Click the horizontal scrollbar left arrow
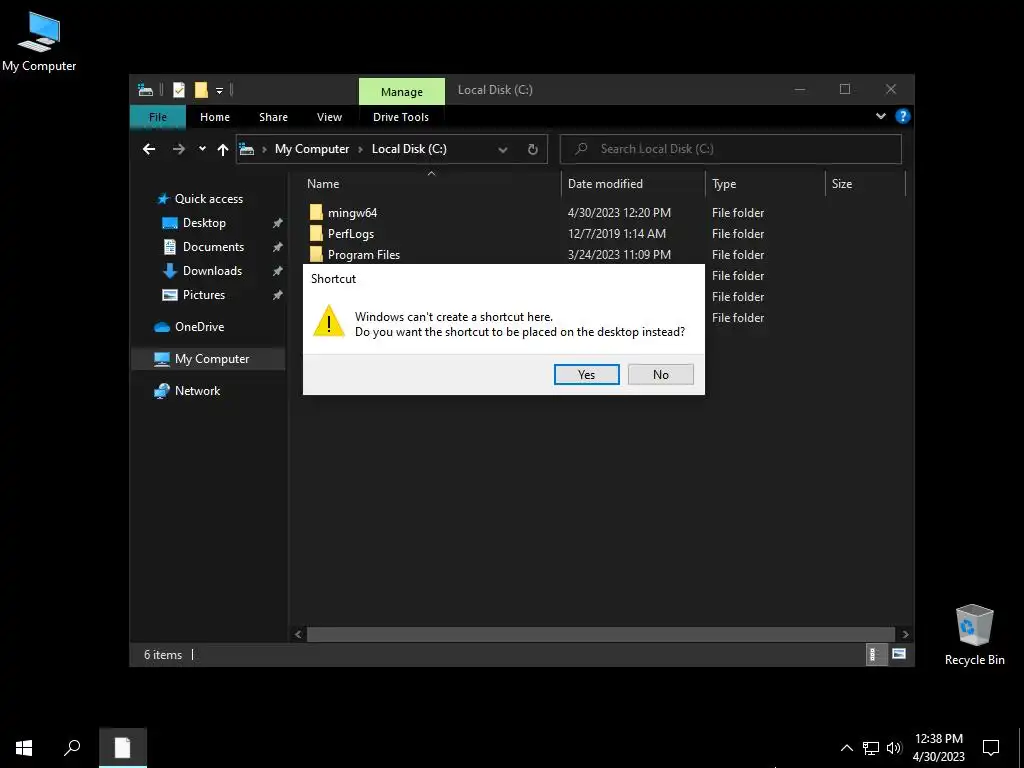Screen dimensions: 1024x768 click(x=298, y=634)
